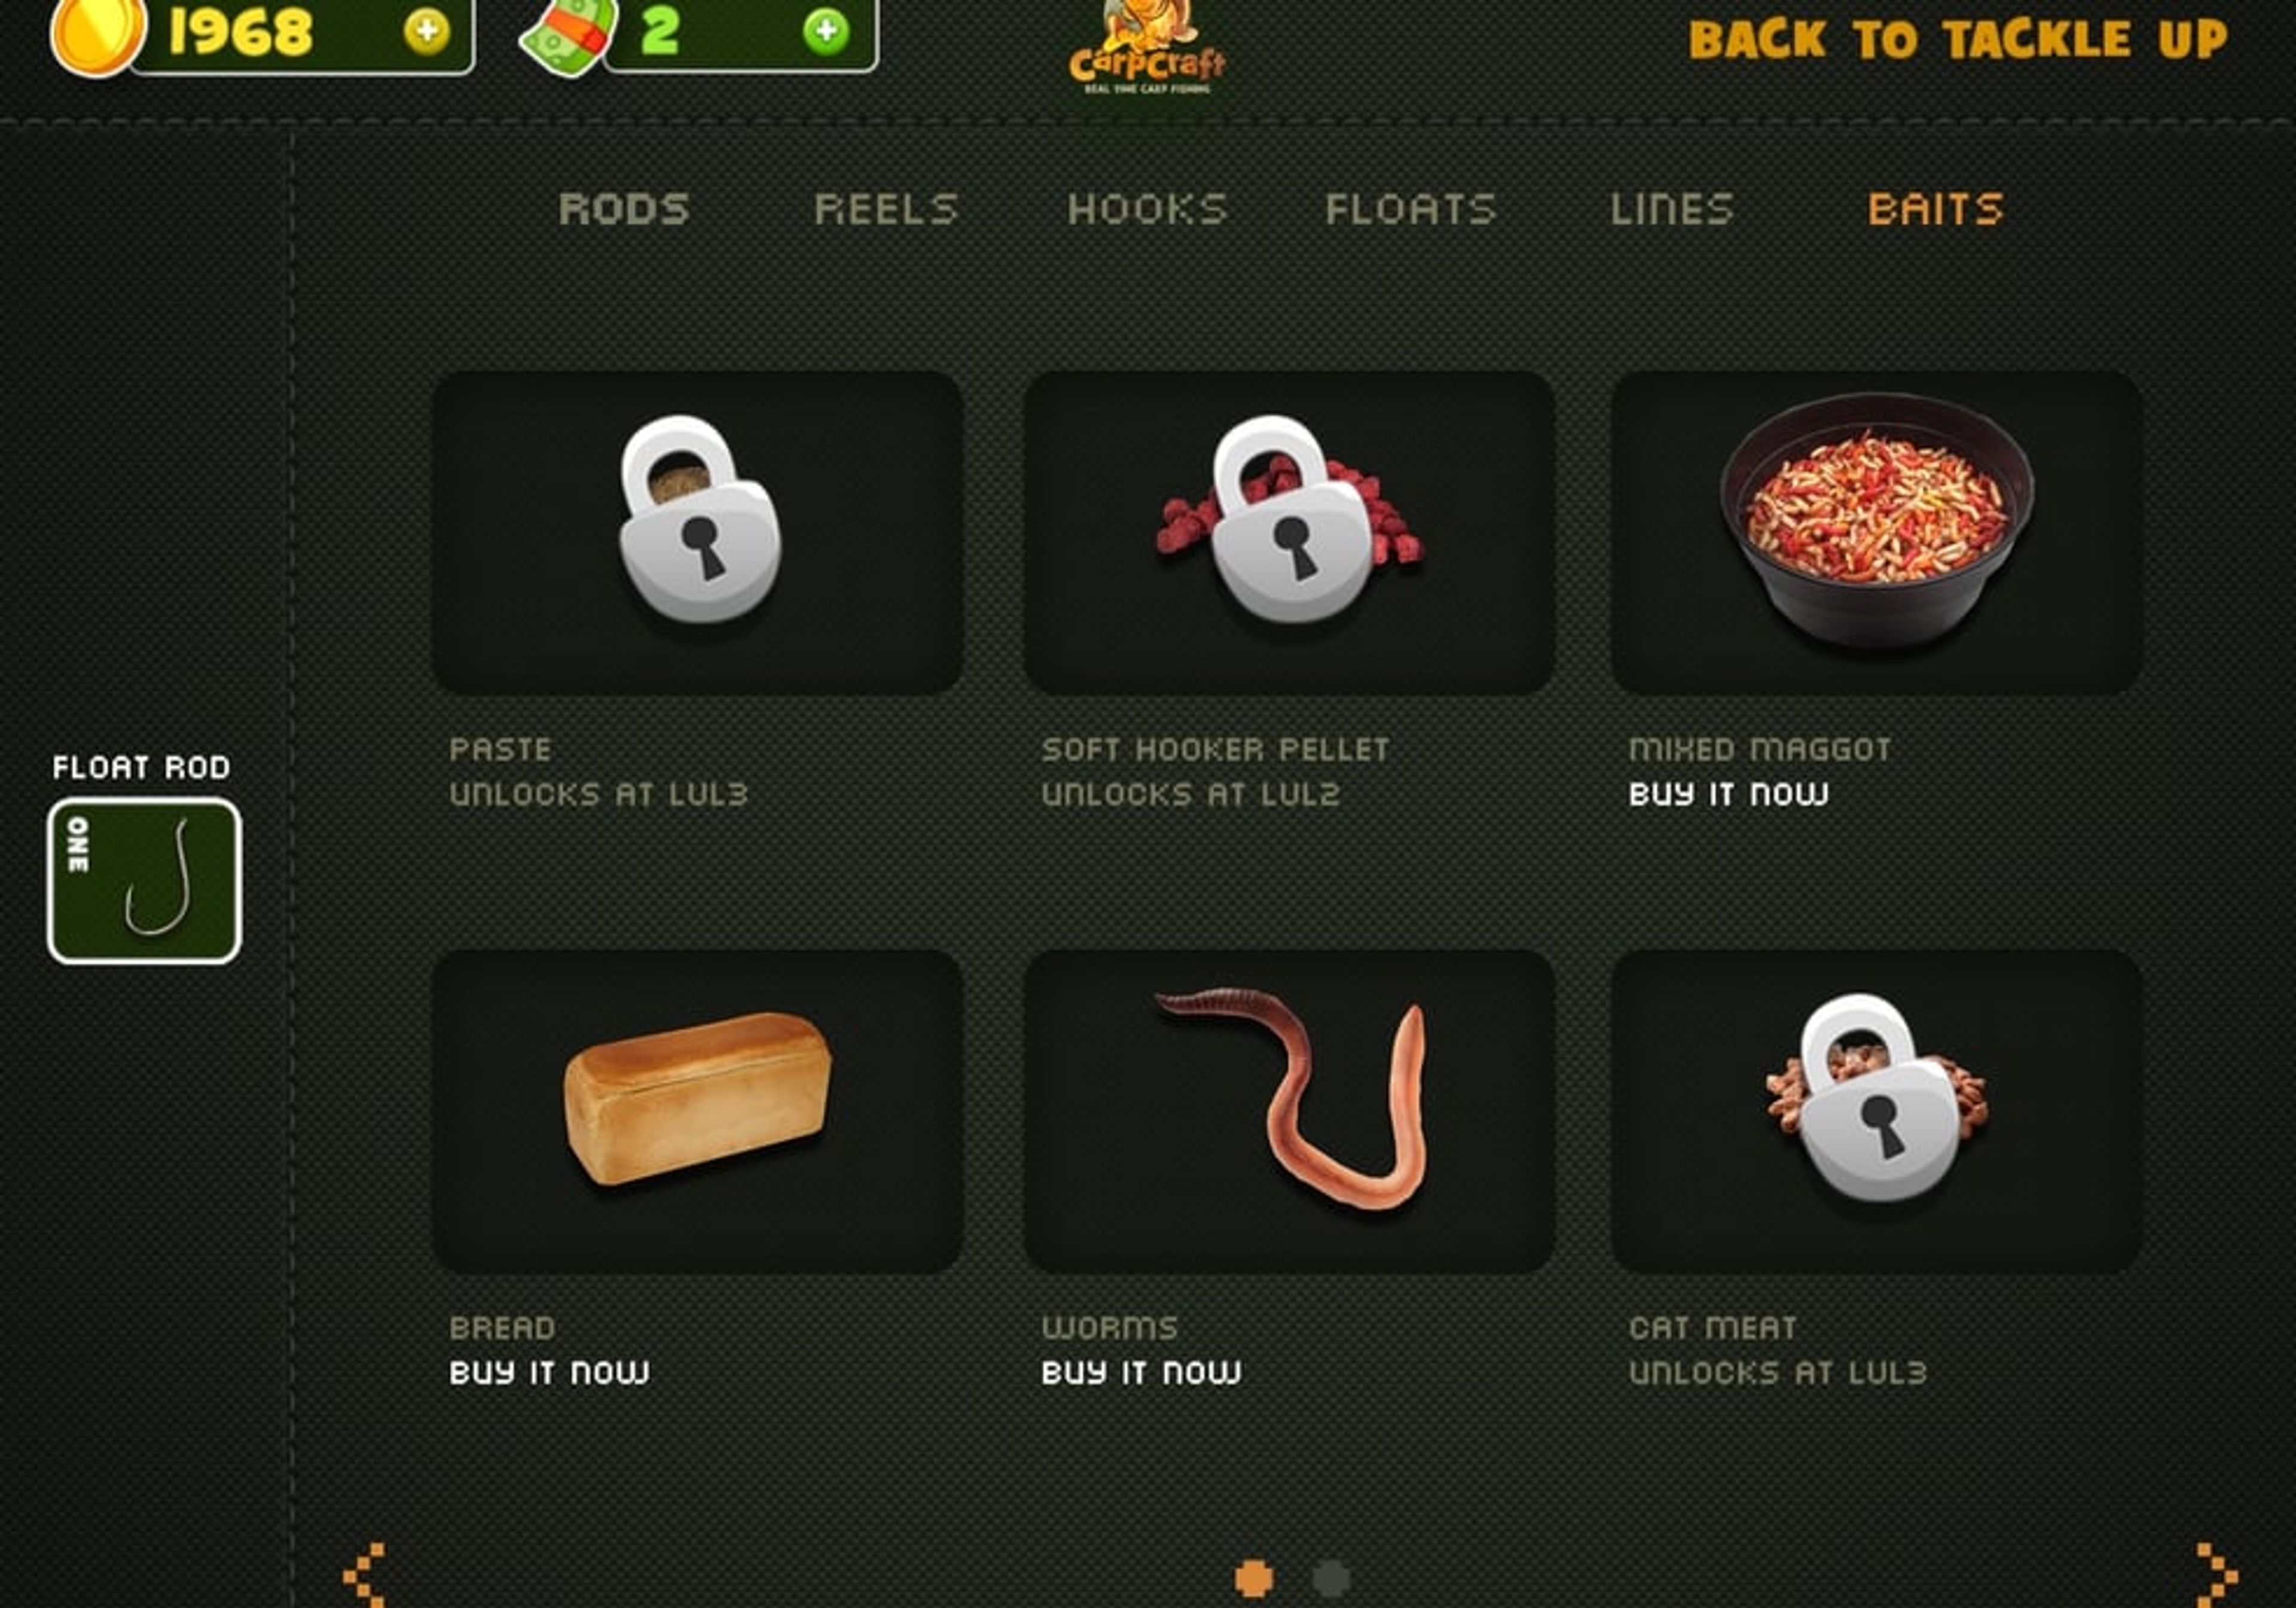This screenshot has height=1608, width=2296.
Task: Click the green cash bundle icon
Action: 568,36
